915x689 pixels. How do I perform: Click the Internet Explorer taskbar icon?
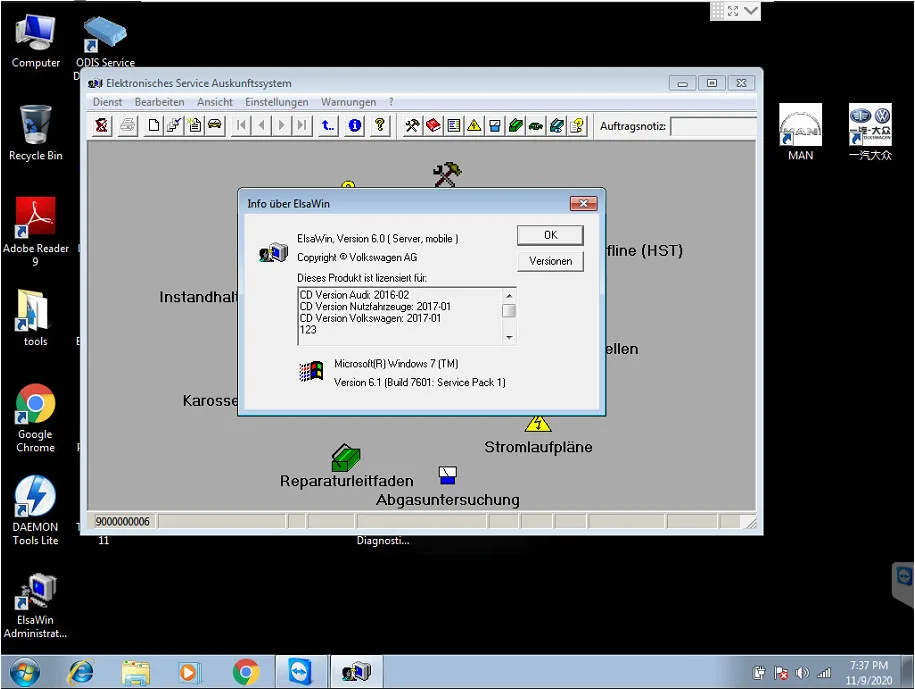tap(81, 672)
